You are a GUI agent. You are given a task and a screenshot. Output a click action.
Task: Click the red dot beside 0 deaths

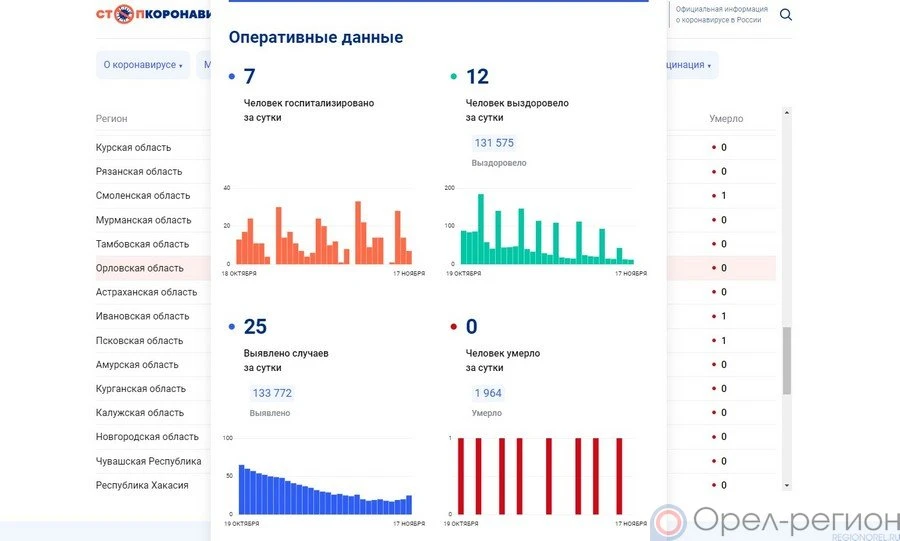(454, 327)
